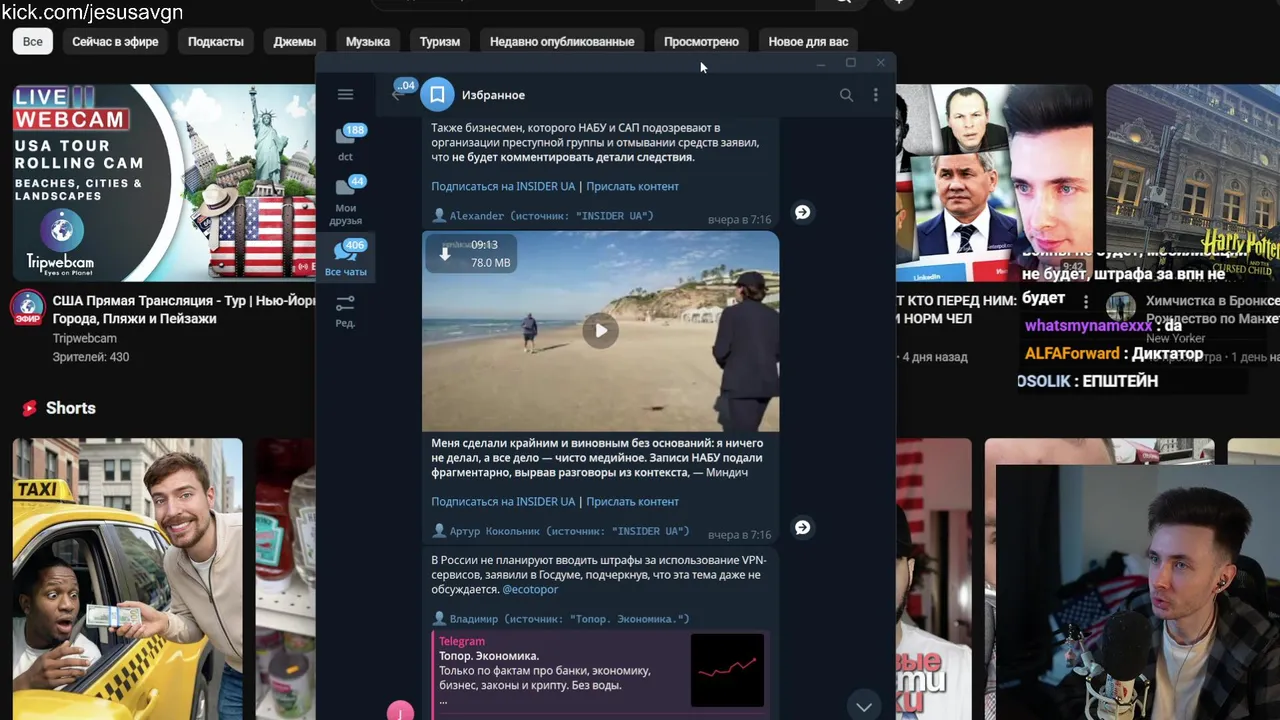
Task: Click ALFAForward chat username
Action: coord(1072,354)
